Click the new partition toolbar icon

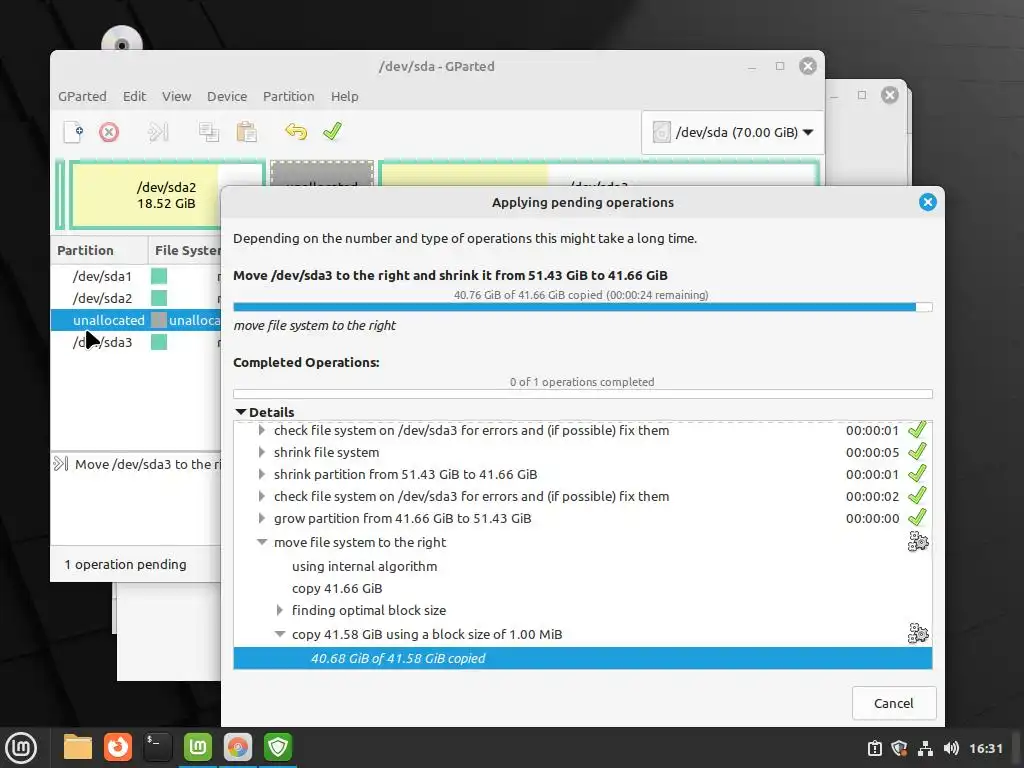pyautogui.click(x=73, y=131)
